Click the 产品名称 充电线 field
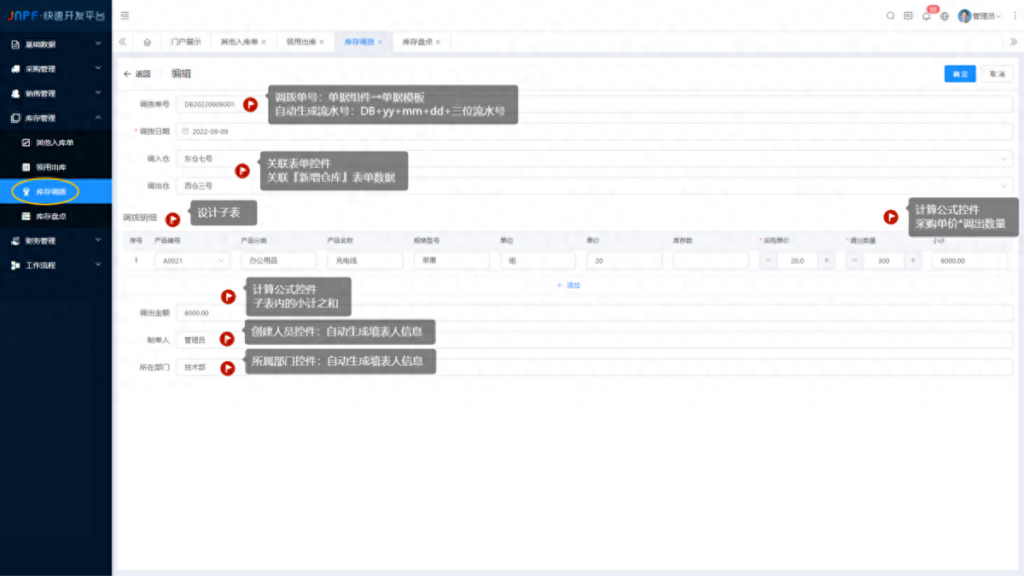 (x=365, y=261)
